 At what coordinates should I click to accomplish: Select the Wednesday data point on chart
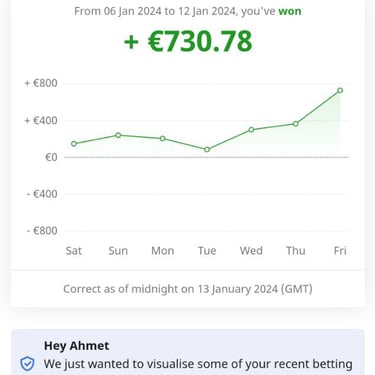(251, 129)
